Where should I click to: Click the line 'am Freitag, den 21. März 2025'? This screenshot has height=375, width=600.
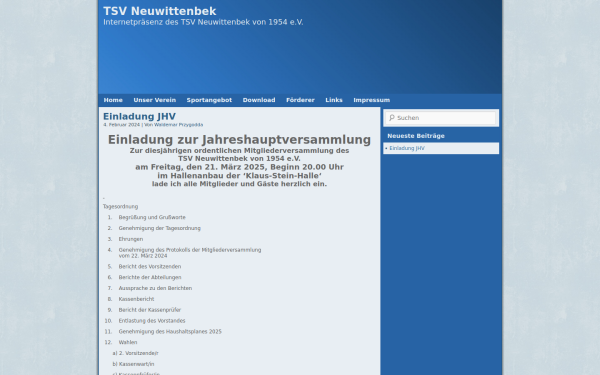coord(239,167)
